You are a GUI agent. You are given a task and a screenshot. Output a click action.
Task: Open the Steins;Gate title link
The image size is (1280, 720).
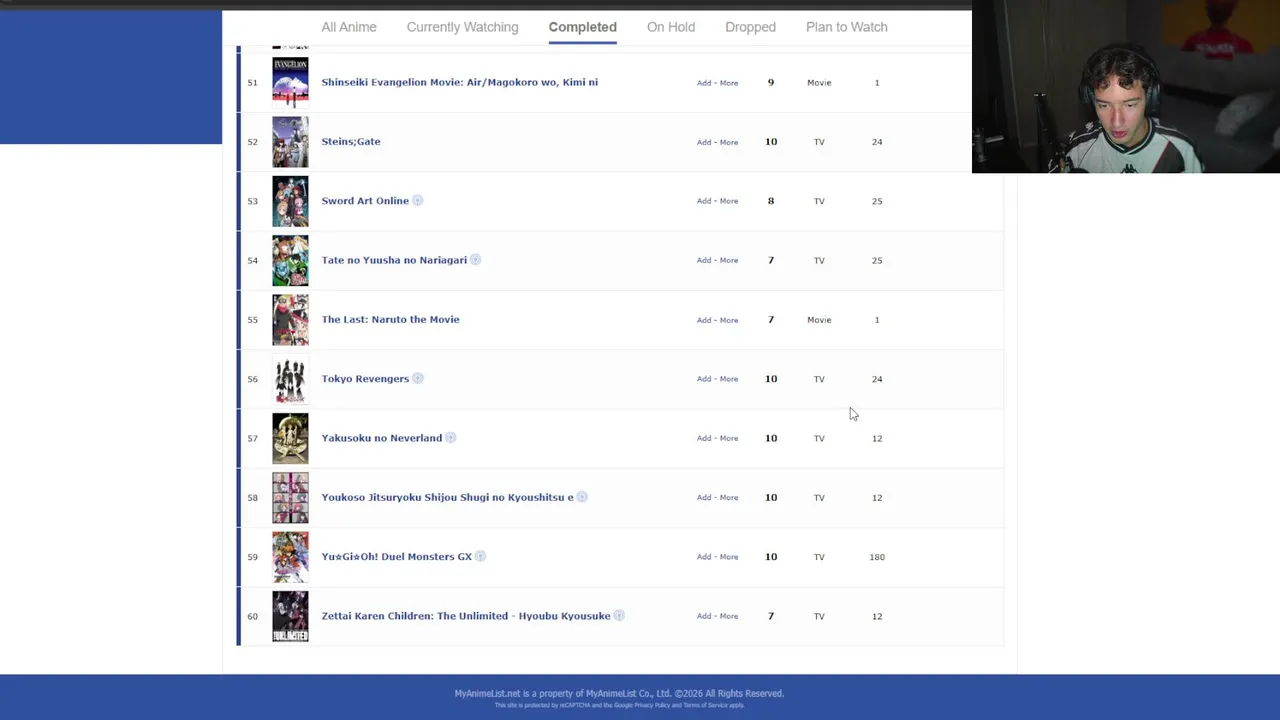point(351,142)
